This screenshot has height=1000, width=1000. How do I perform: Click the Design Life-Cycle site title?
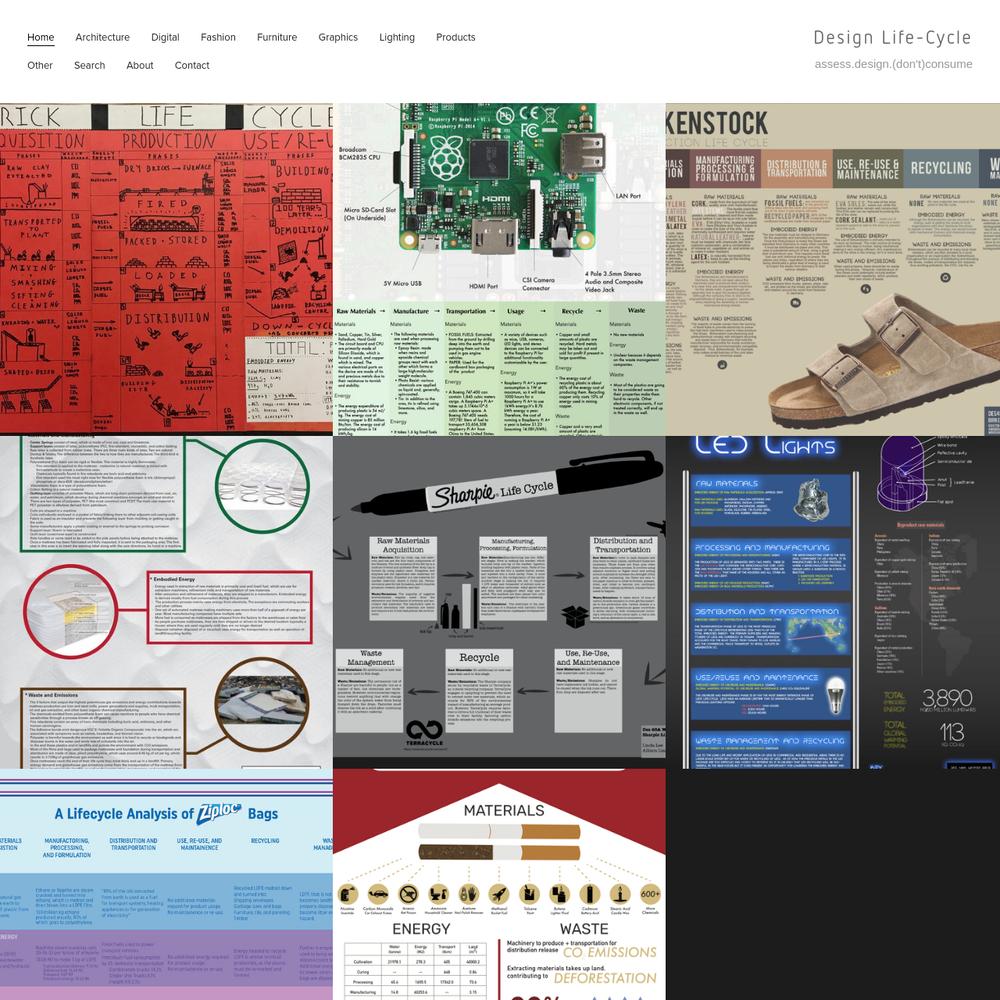(x=892, y=38)
